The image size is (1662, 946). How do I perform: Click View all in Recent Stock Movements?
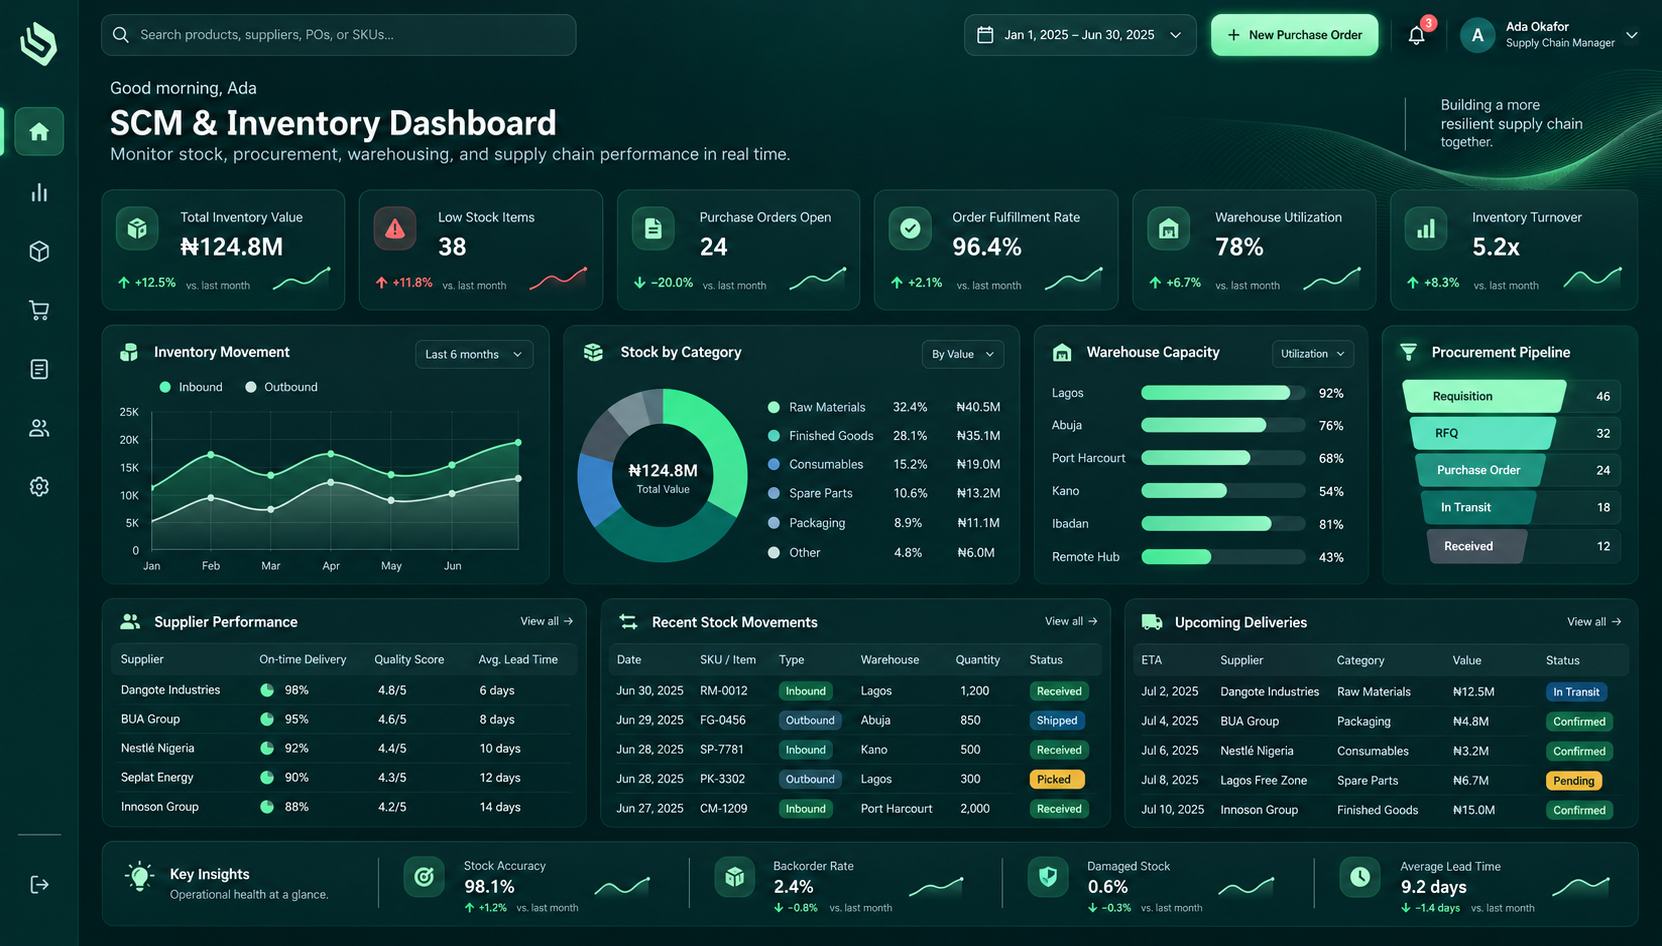[1071, 621]
